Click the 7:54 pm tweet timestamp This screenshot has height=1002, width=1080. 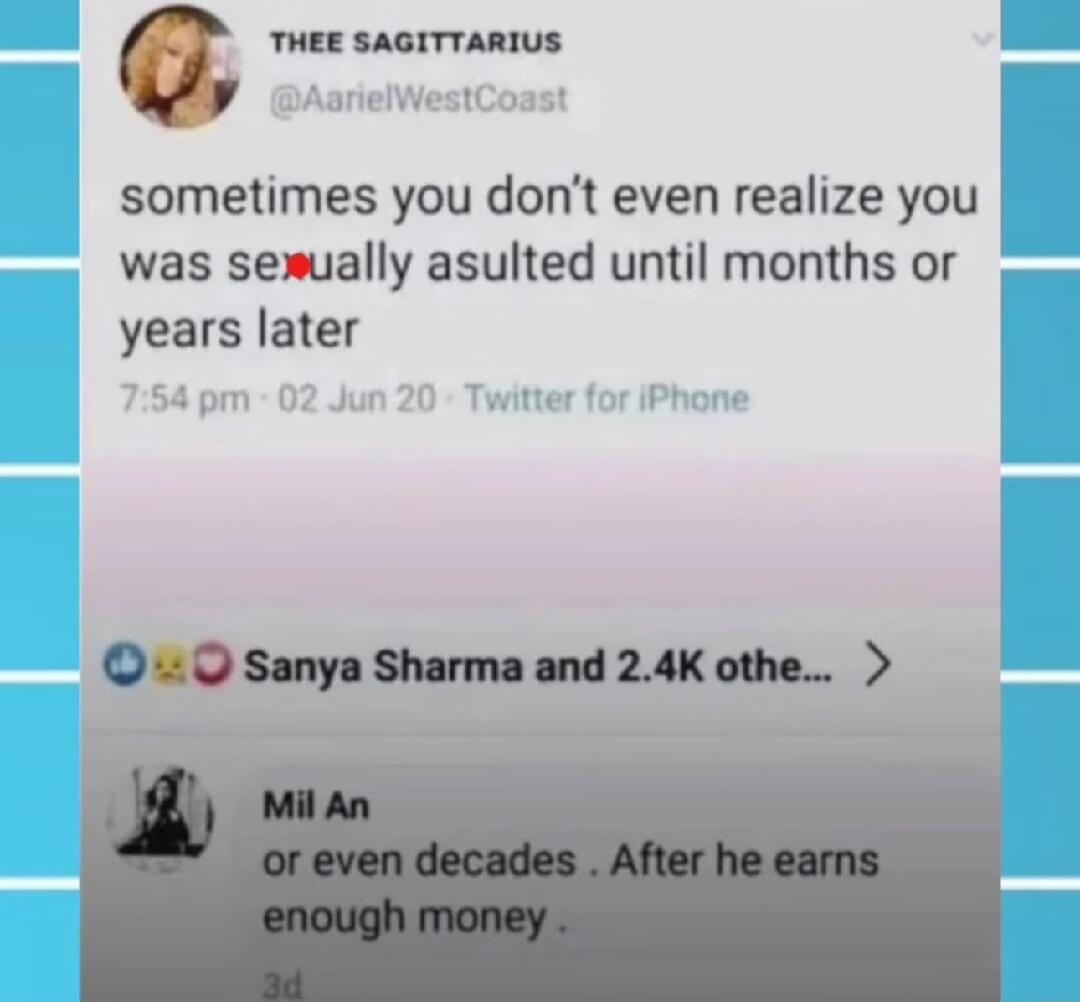tap(185, 399)
